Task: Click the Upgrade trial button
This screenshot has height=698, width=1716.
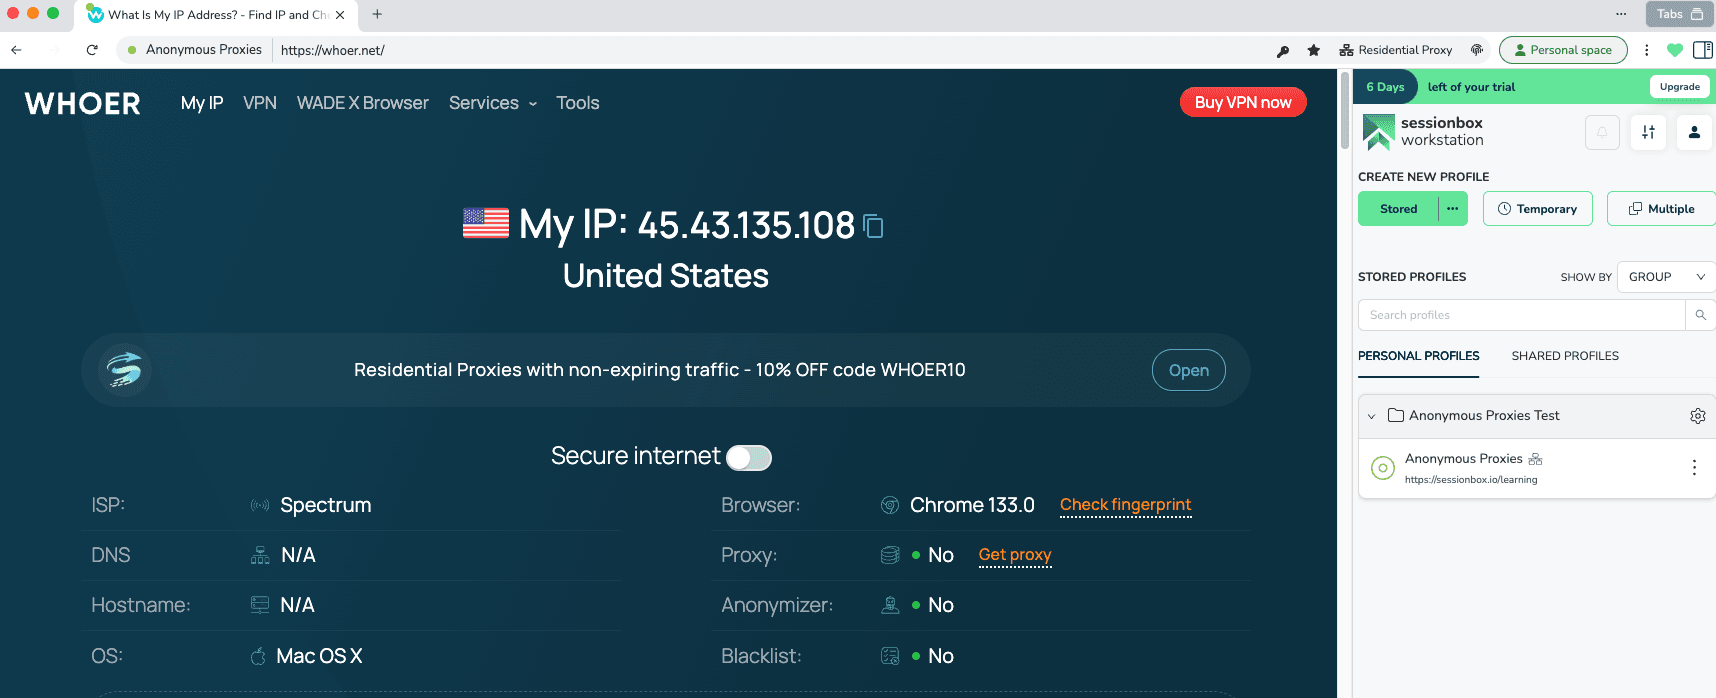Action: click(1680, 87)
